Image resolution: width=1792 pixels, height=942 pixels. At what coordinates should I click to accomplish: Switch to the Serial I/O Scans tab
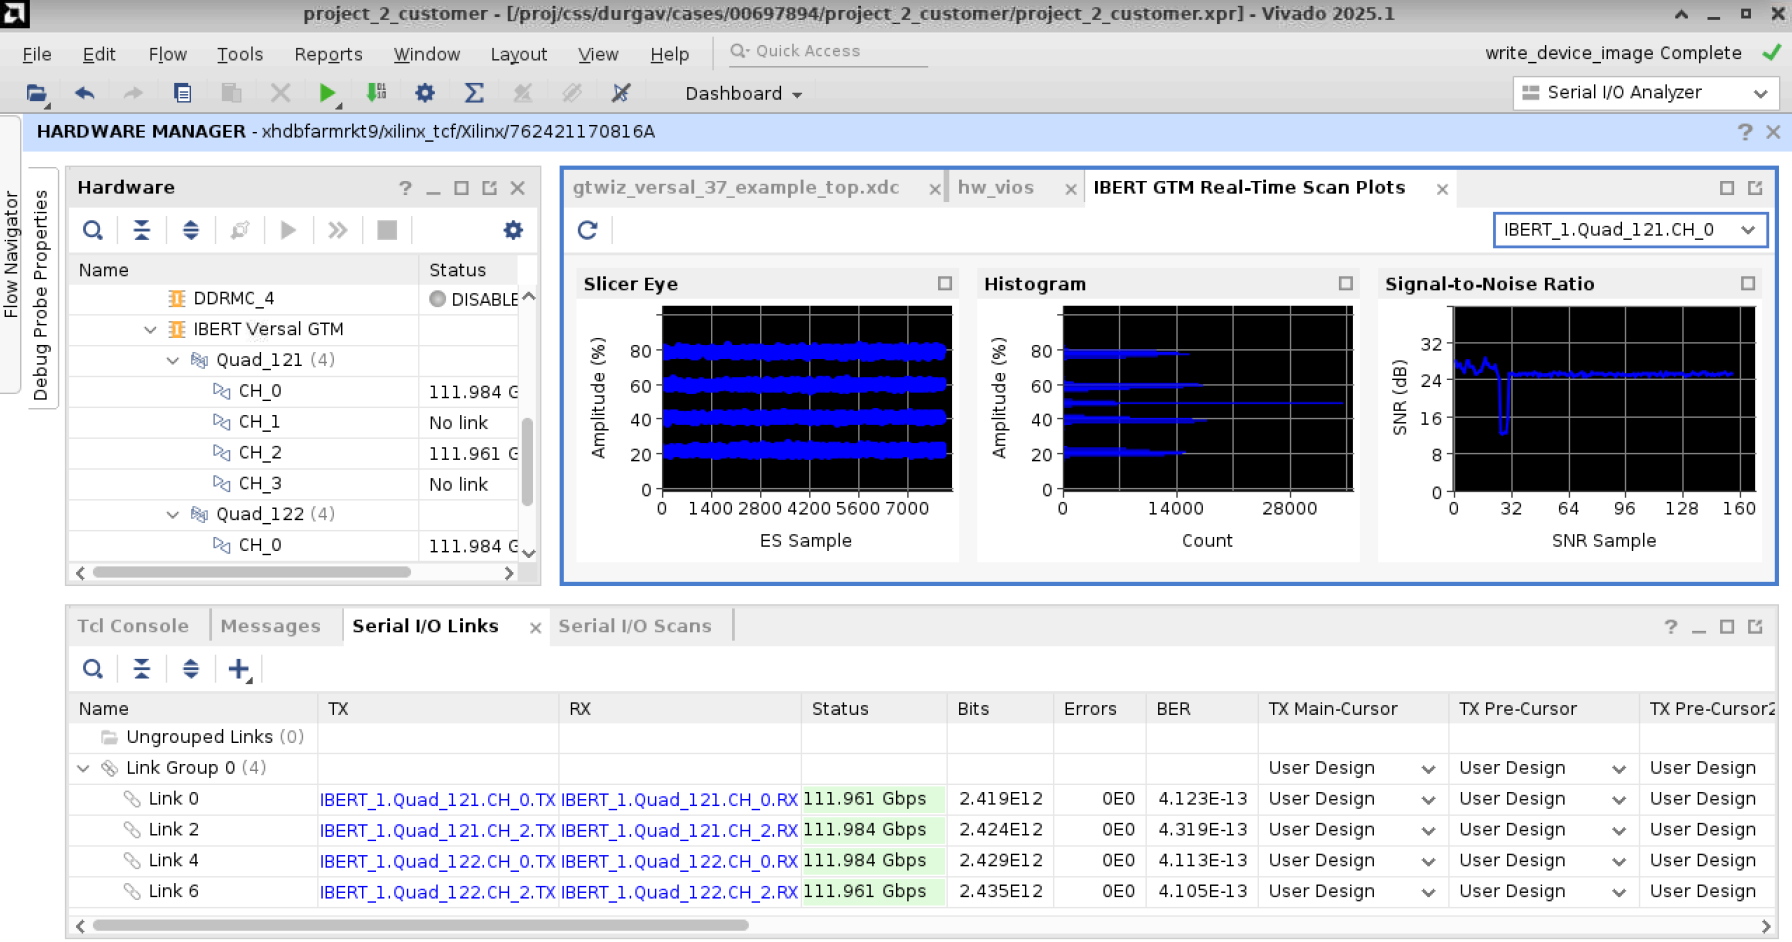(636, 626)
